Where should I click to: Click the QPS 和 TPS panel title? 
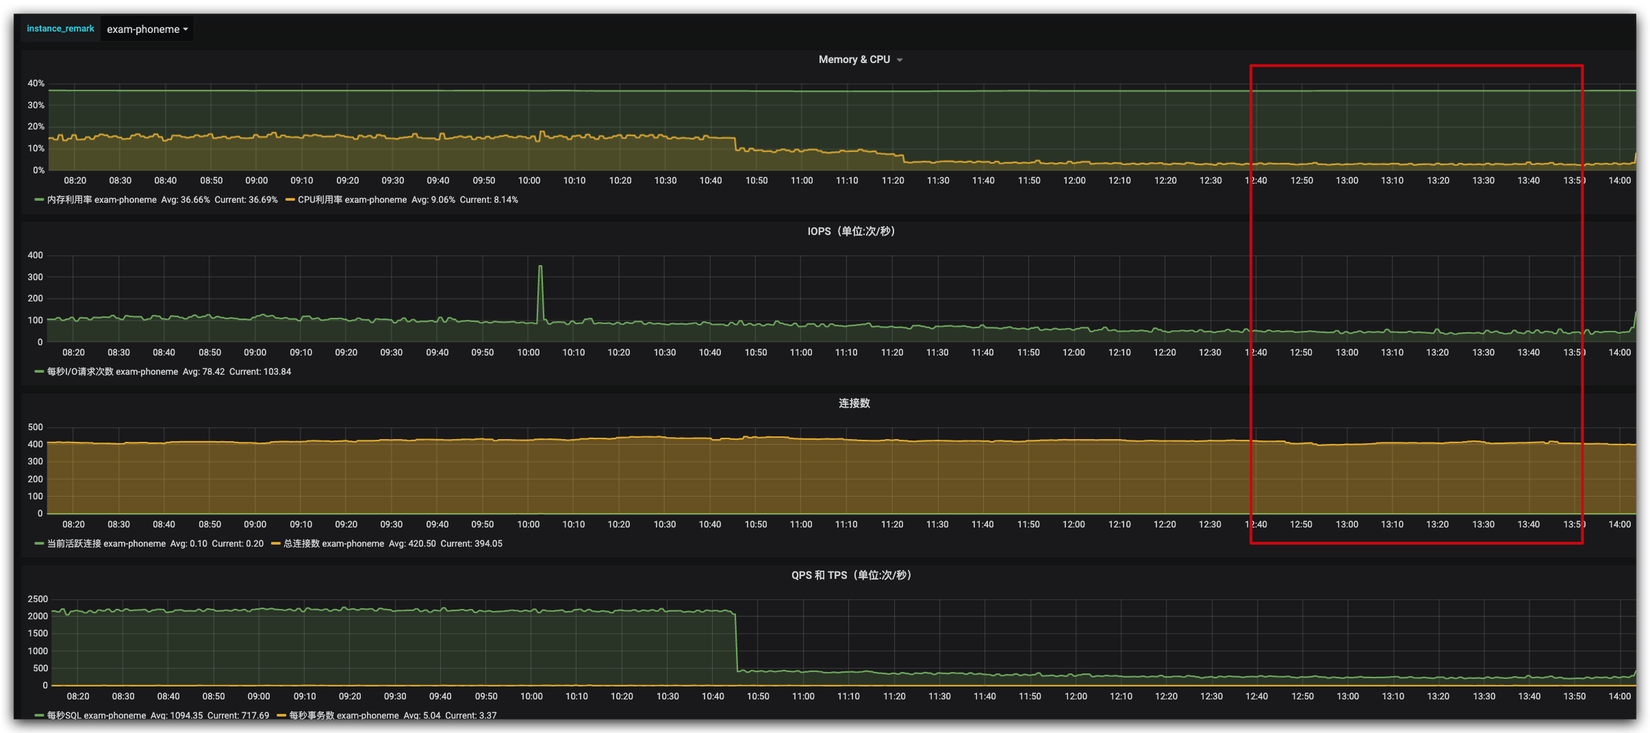point(851,576)
